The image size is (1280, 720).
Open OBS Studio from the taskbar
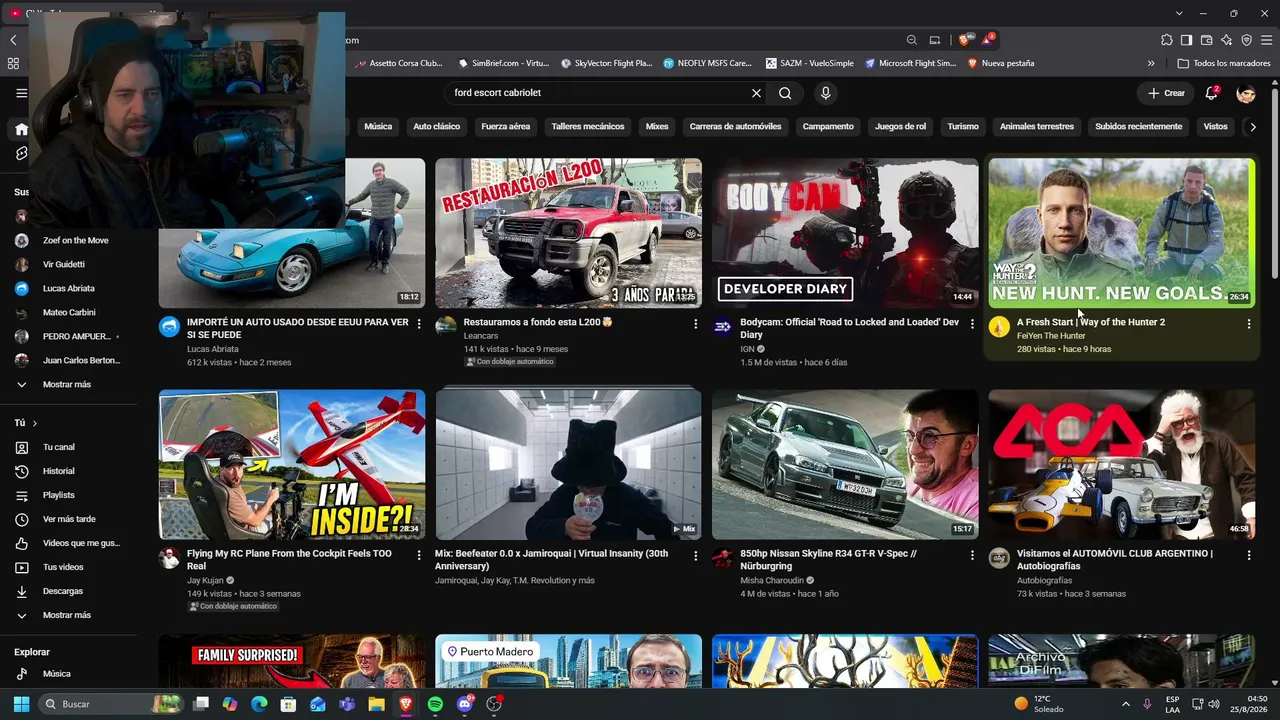[493, 704]
